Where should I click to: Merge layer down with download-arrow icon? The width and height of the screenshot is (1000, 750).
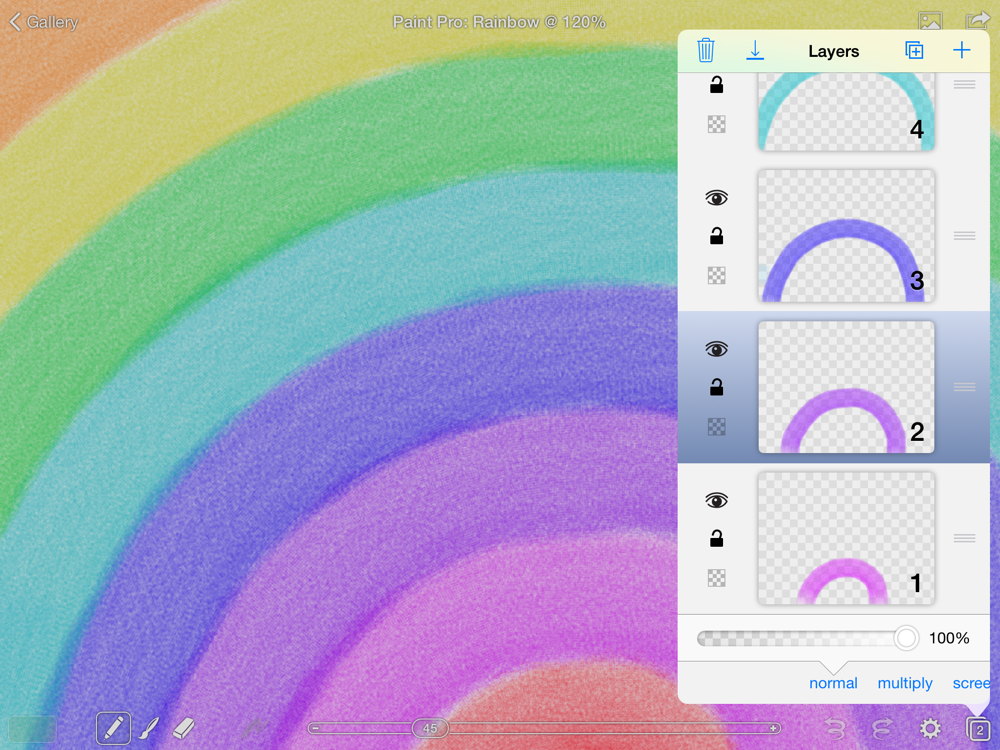pos(755,50)
